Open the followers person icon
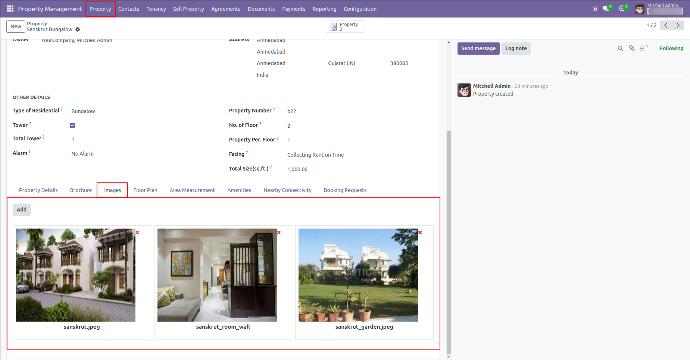The width and height of the screenshot is (690, 360). (643, 48)
